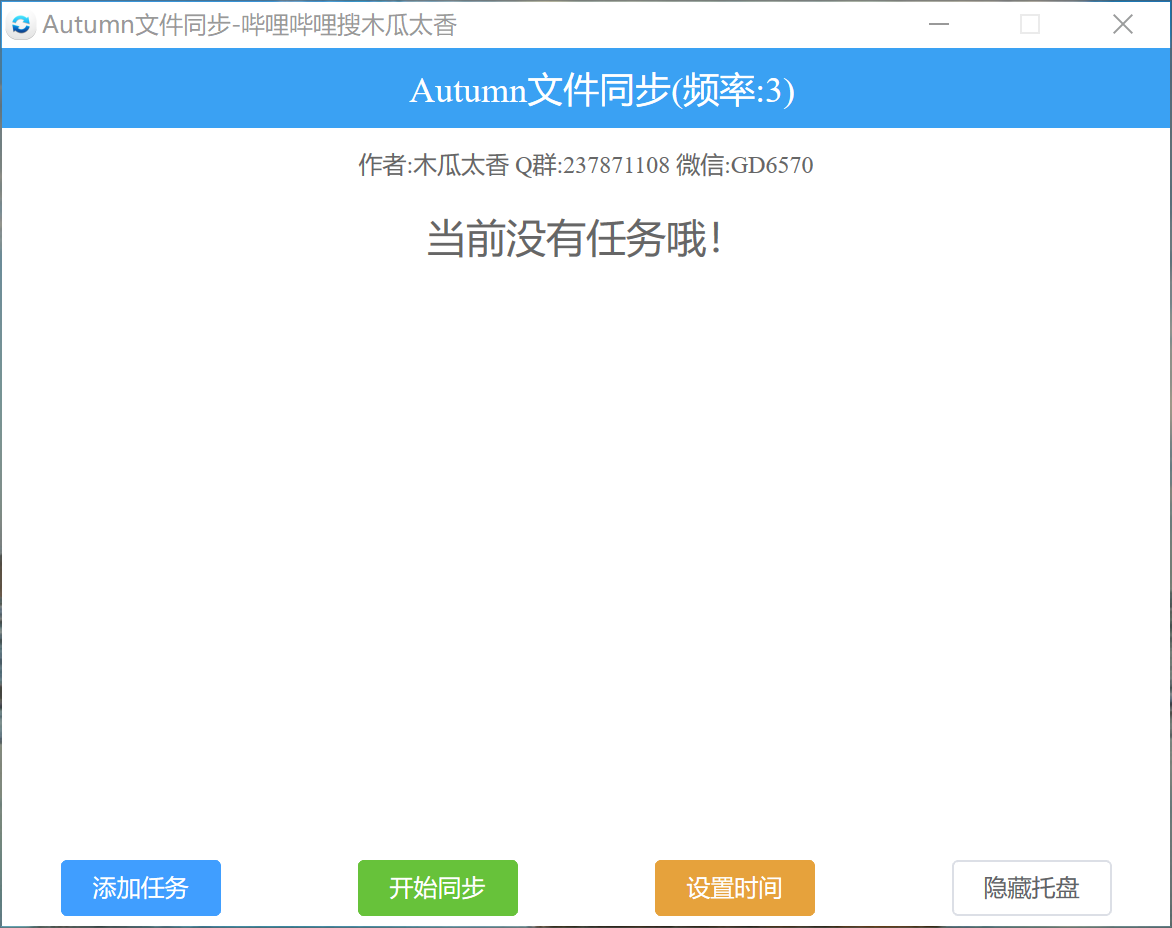
Task: Click the greyed-out maximize window icon
Action: 1030,25
